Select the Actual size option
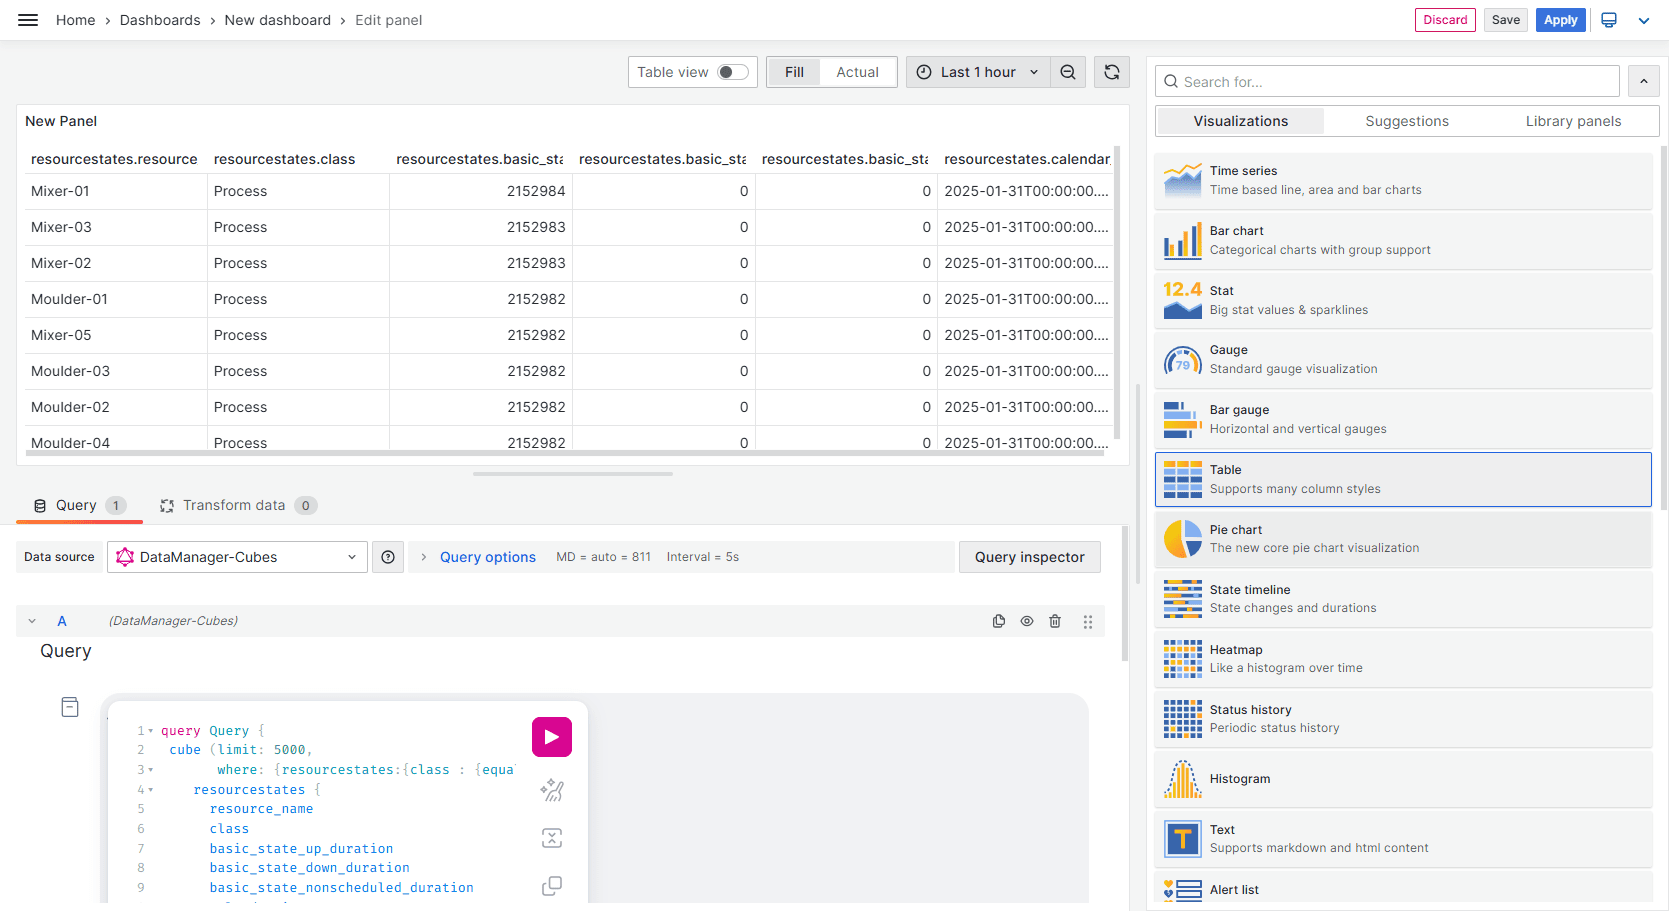 click(857, 72)
